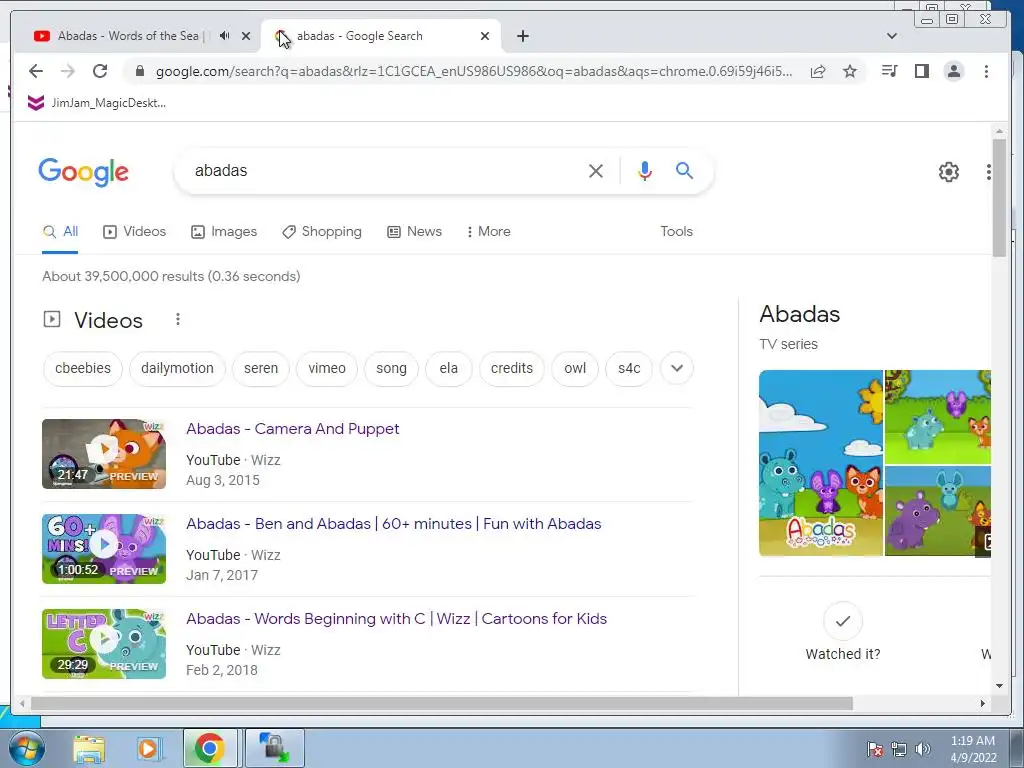The height and width of the screenshot is (768, 1024).
Task: Open Windows Explorer from the taskbar
Action: coord(89,748)
